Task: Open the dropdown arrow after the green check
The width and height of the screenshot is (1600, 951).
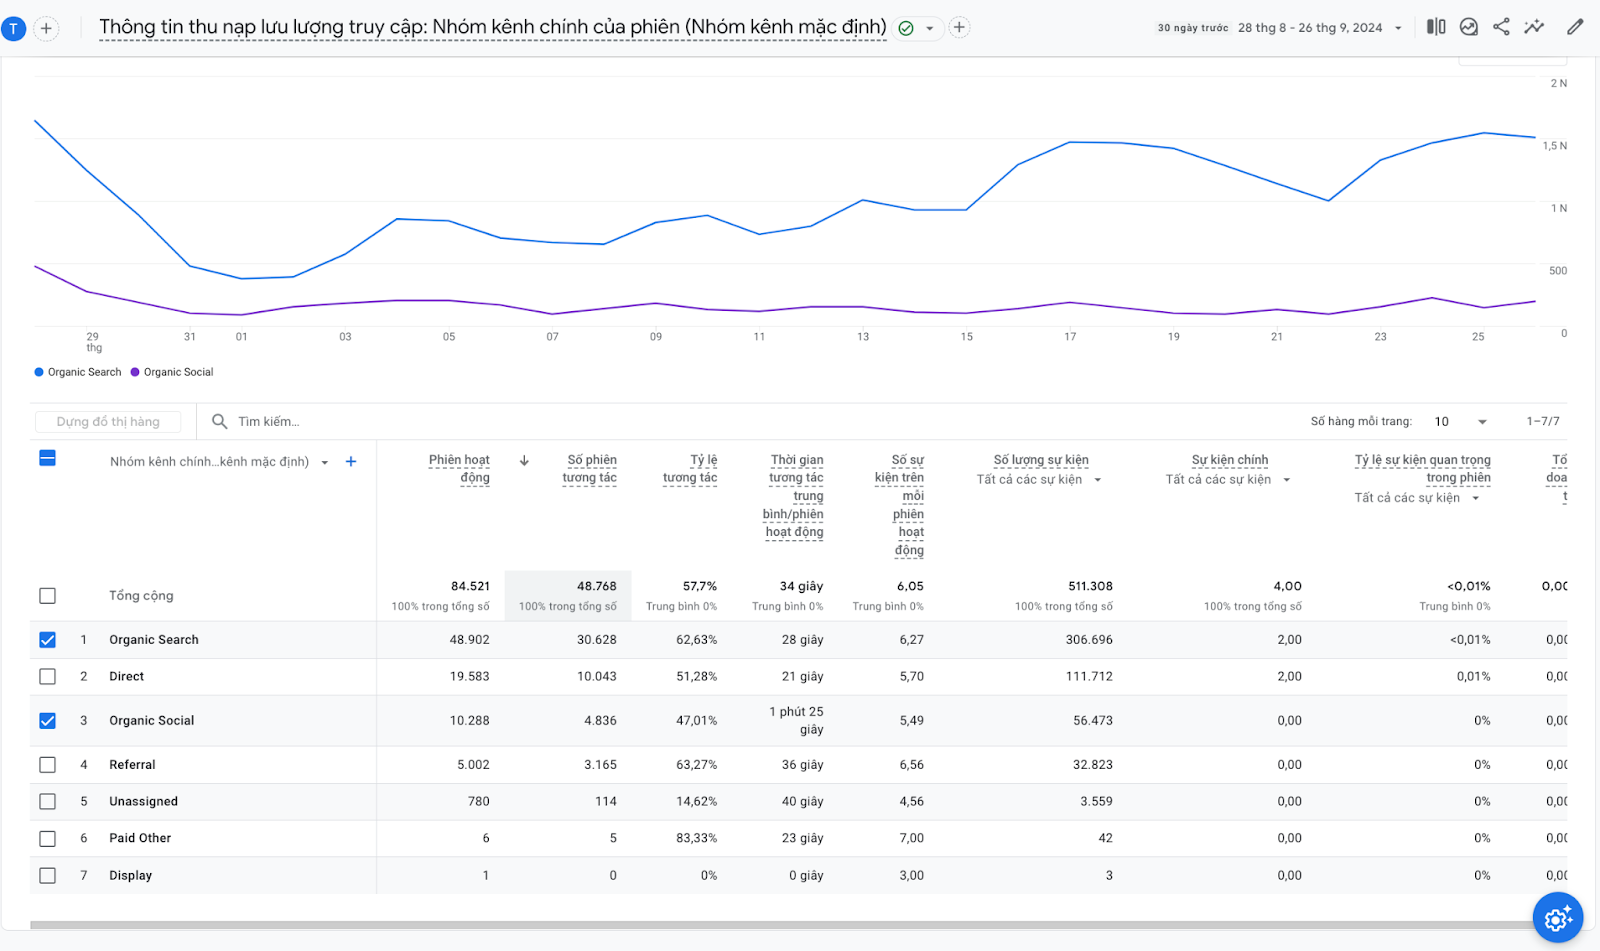Action: click(930, 28)
